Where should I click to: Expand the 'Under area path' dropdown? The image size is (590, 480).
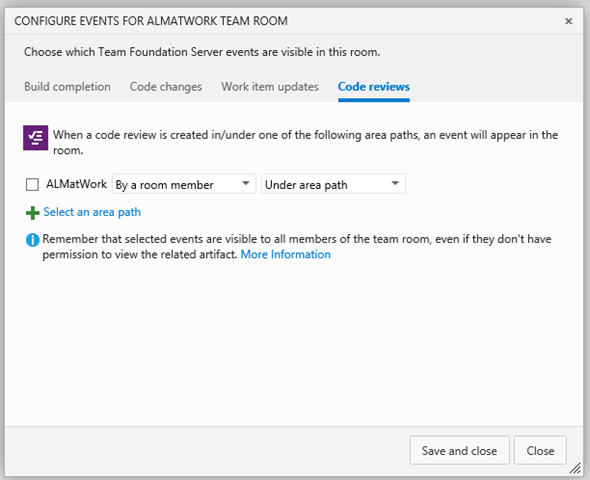[x=333, y=184]
